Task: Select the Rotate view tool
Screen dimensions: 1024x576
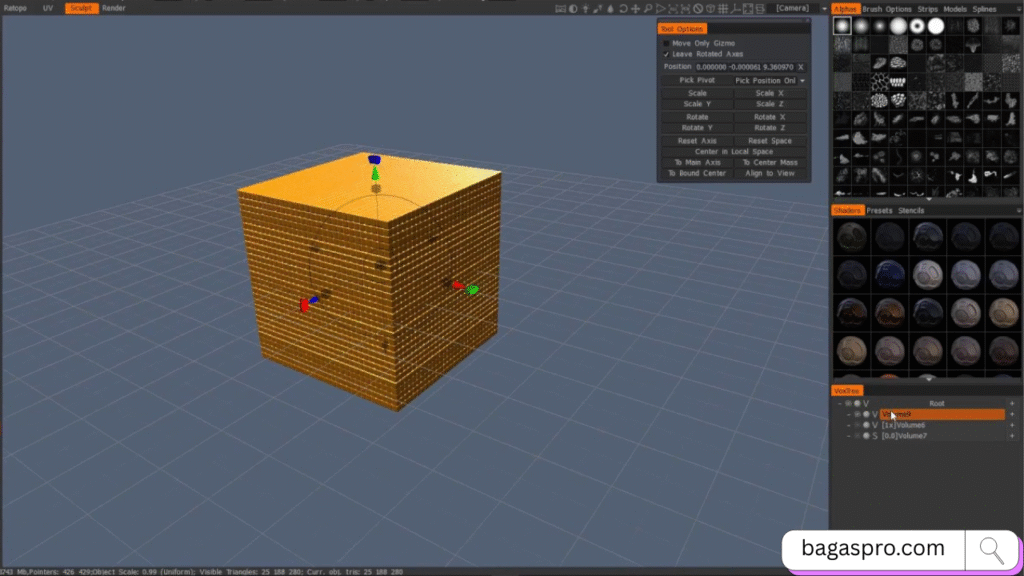Action: (x=622, y=8)
